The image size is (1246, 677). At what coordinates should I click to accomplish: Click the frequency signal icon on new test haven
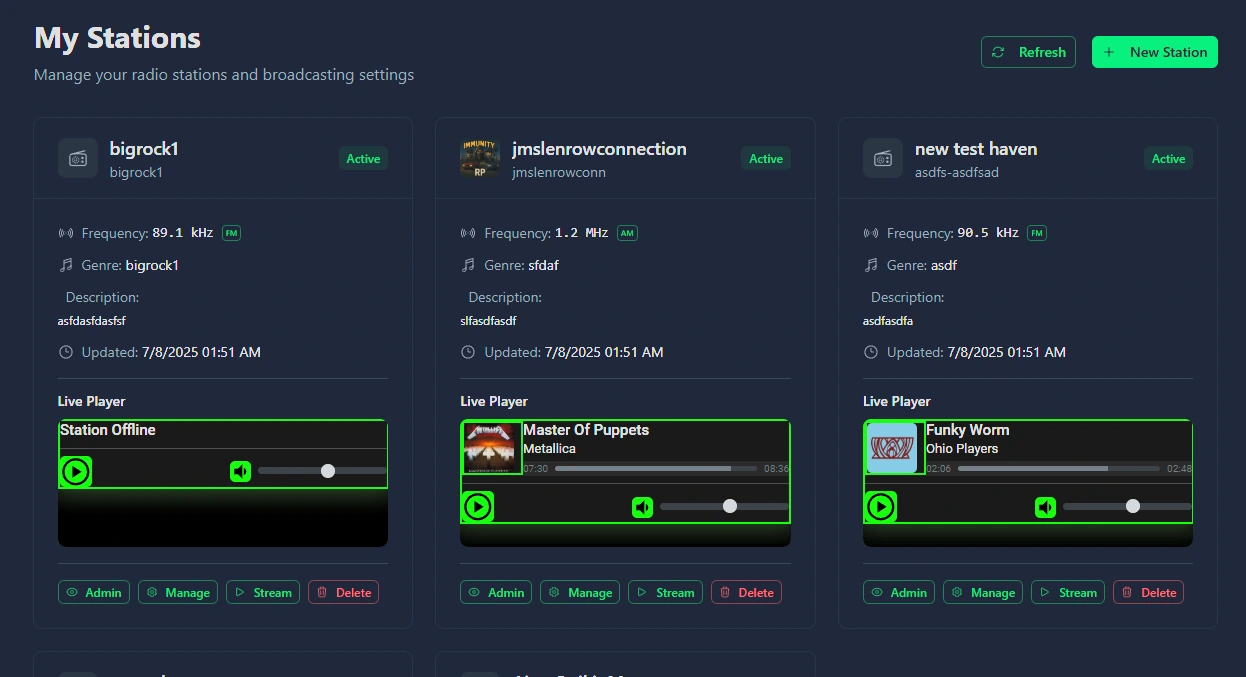(x=871, y=233)
